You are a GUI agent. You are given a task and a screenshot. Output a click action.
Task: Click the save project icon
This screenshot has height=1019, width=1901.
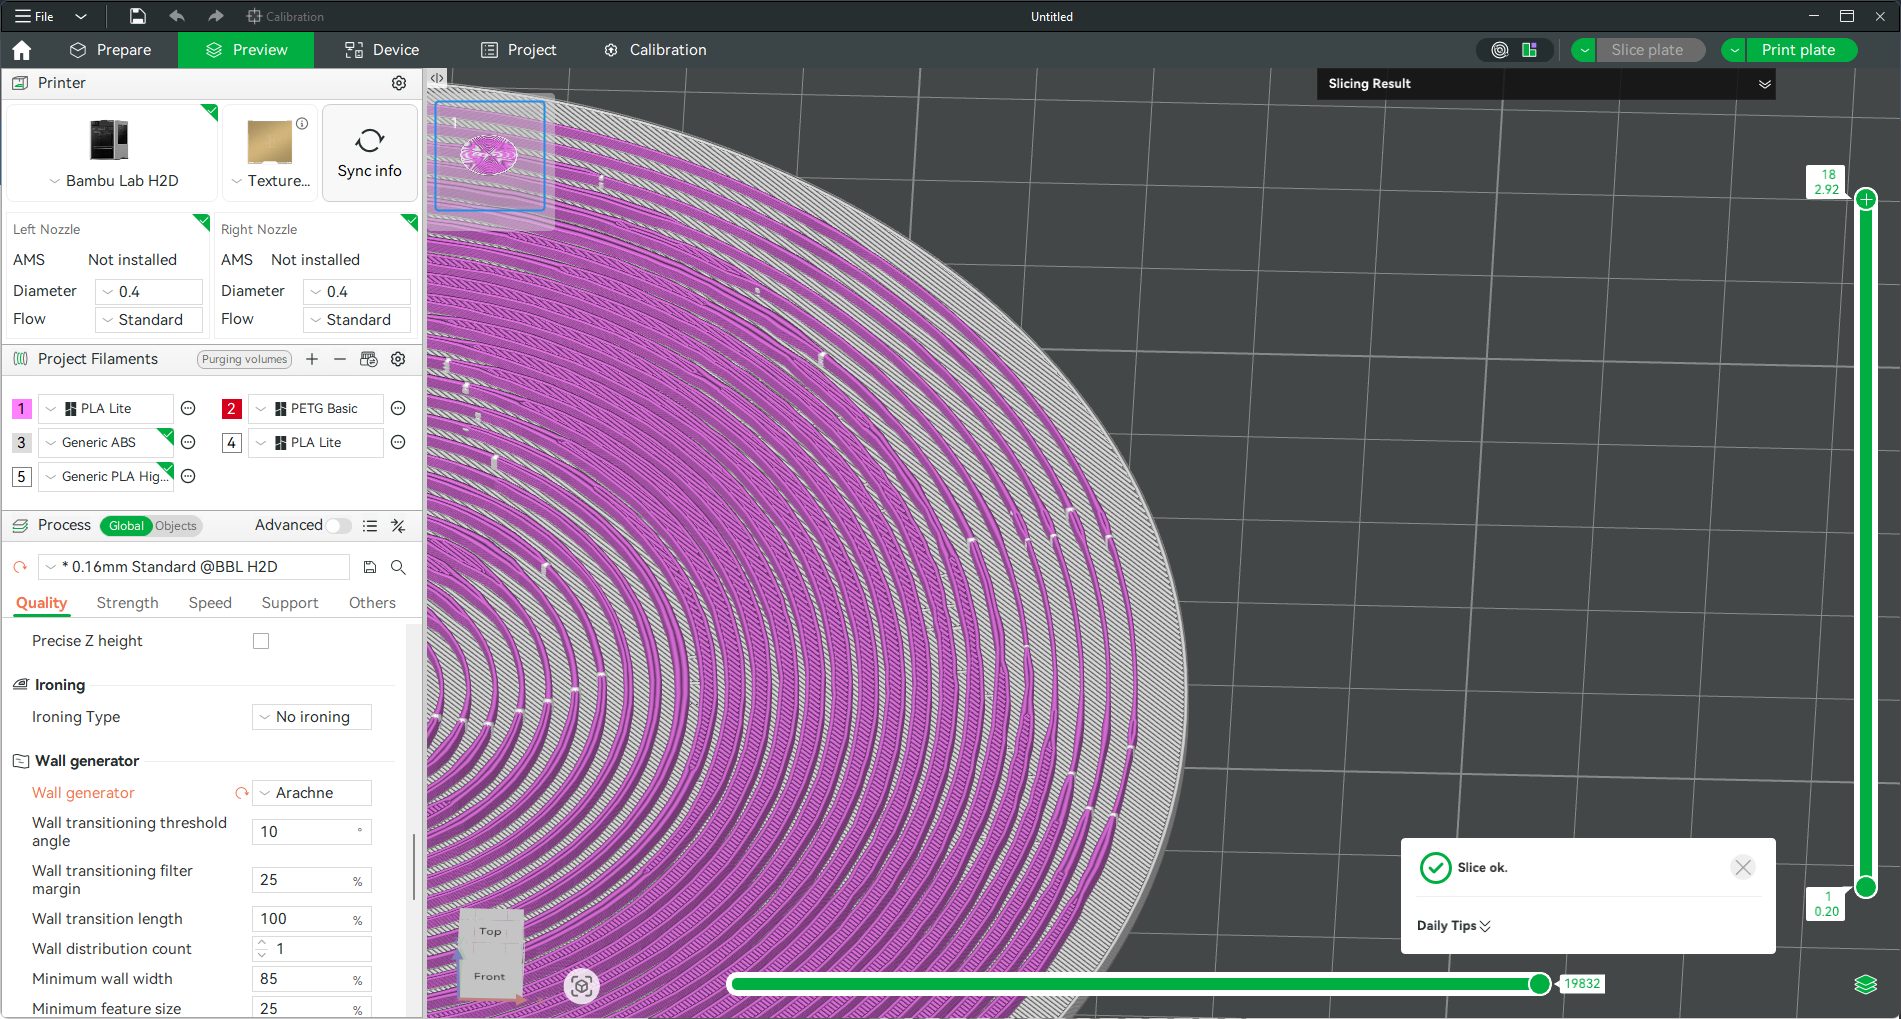pos(138,16)
